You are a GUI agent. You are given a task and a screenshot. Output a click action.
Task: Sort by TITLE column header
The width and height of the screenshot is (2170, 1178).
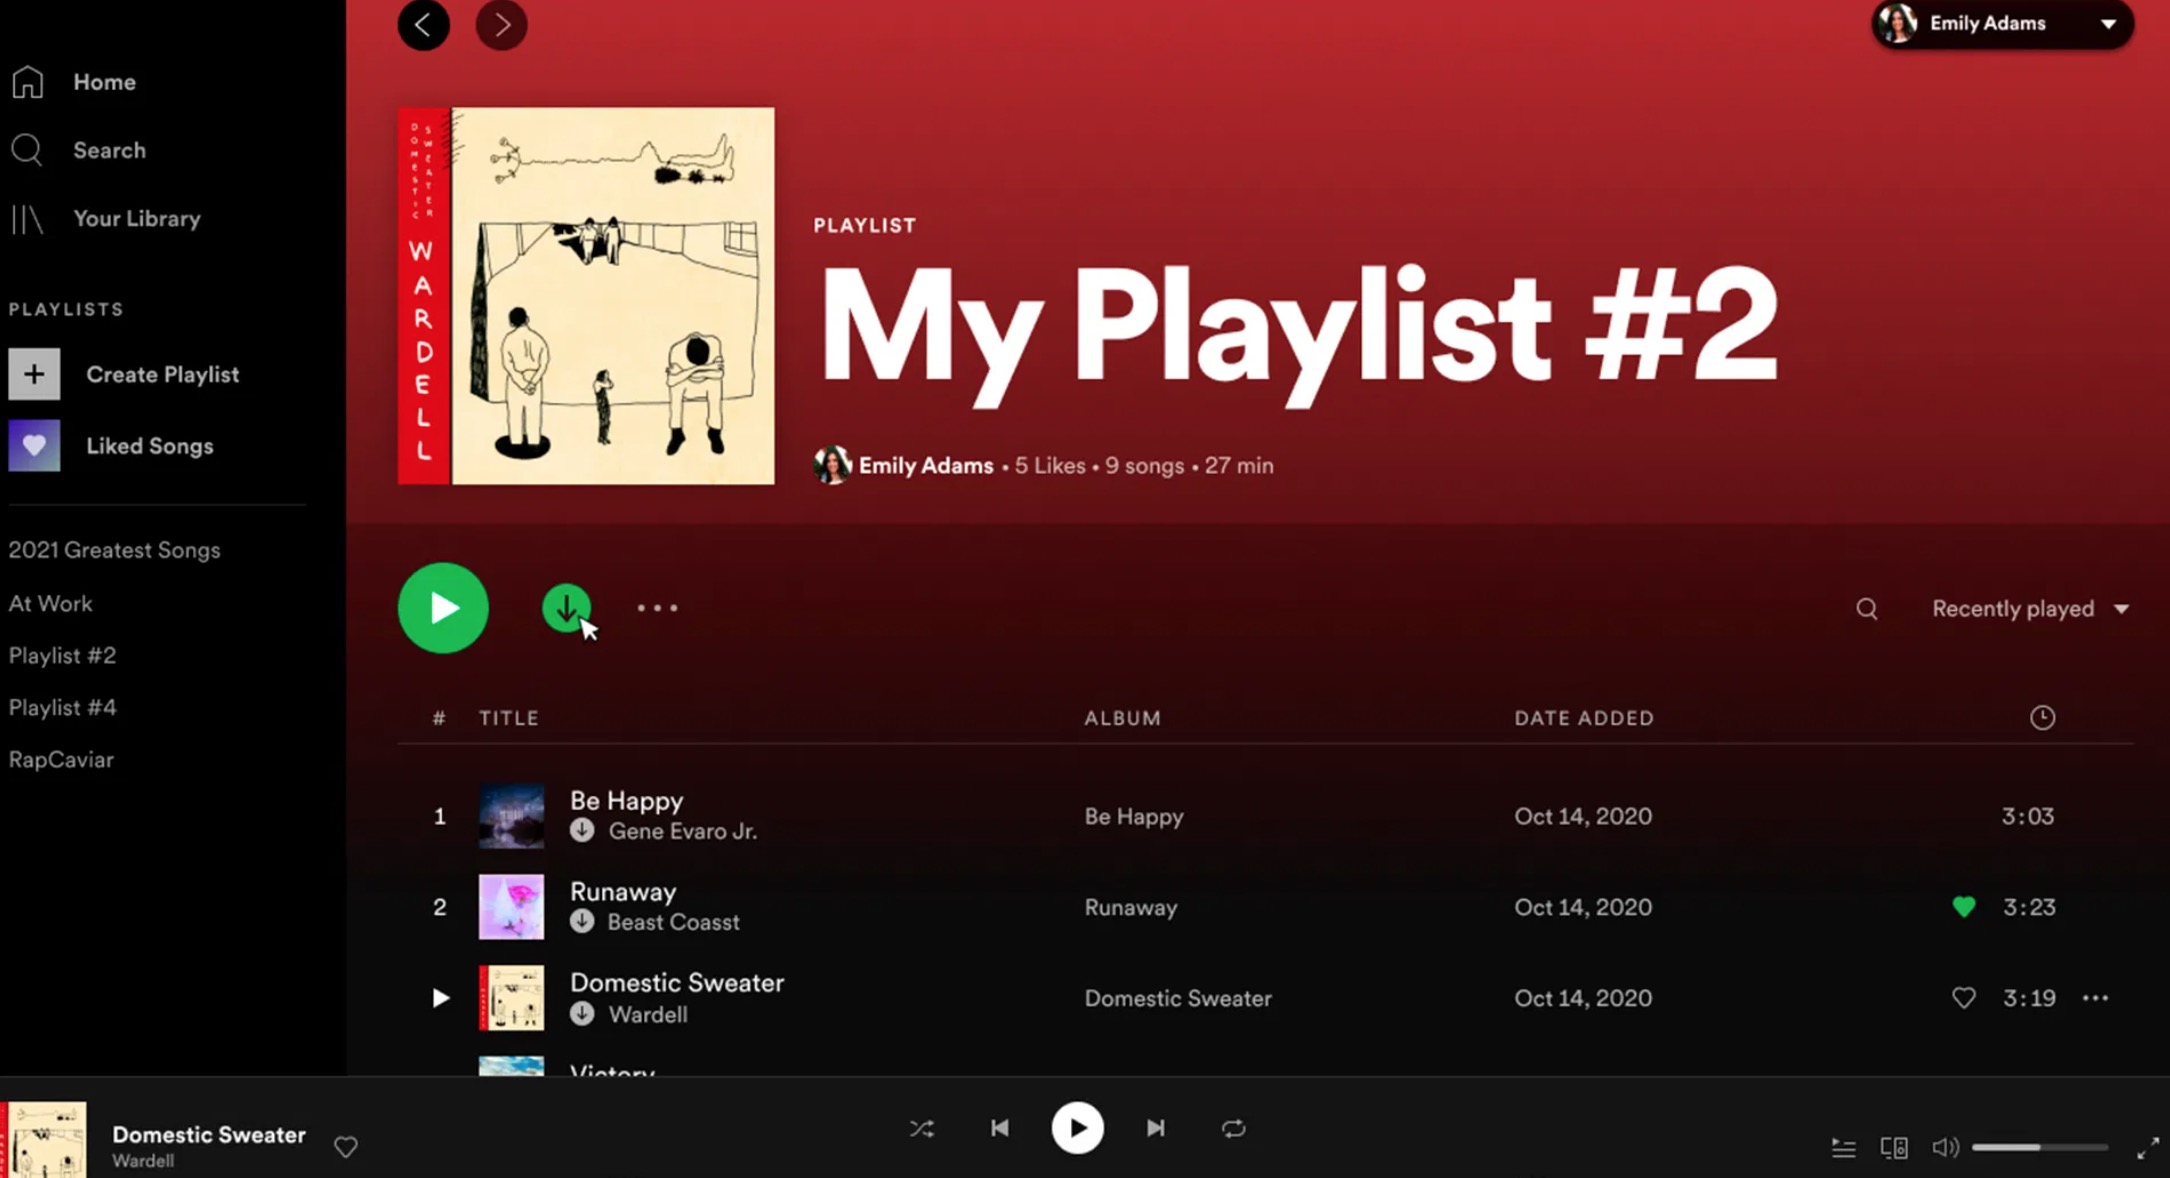click(509, 718)
